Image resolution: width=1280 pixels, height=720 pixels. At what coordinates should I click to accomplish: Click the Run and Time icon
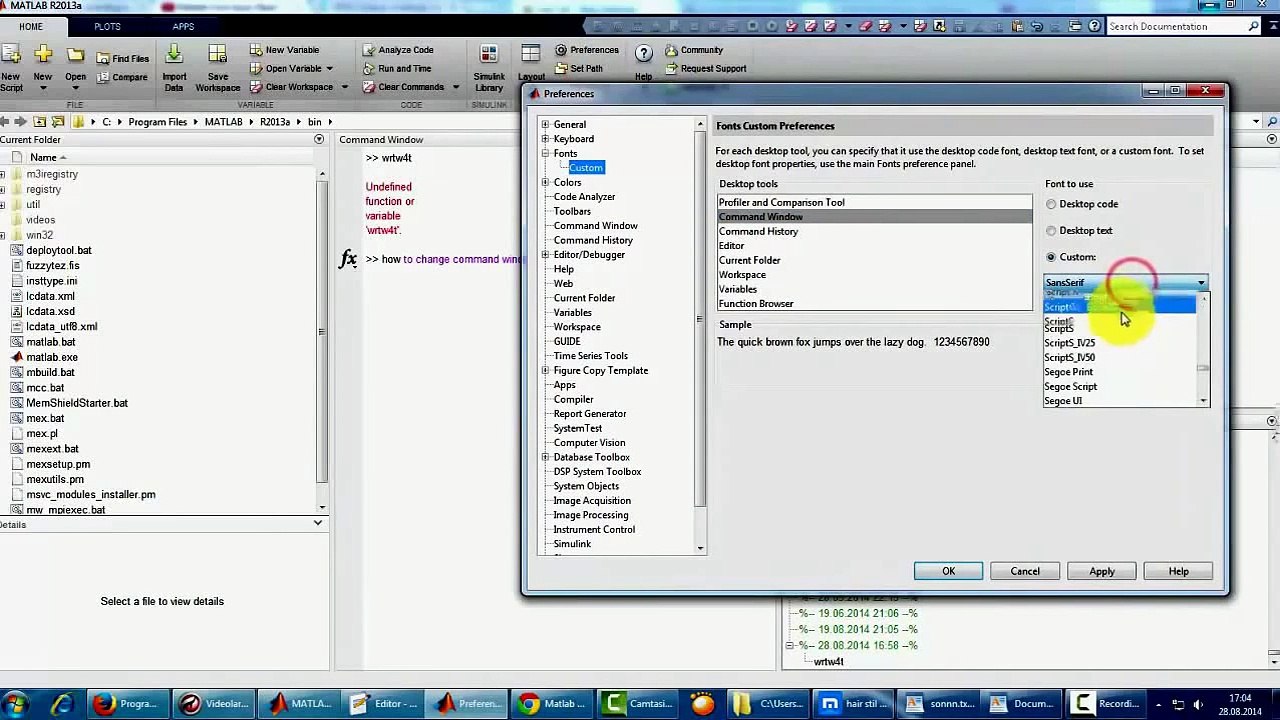[x=369, y=68]
